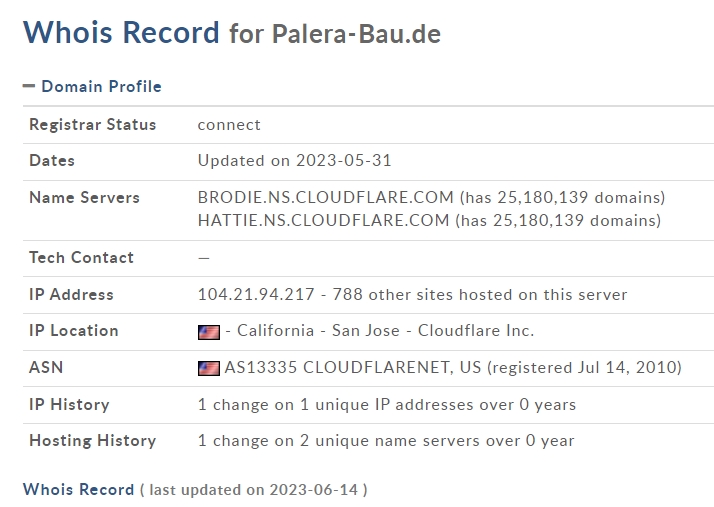This screenshot has height=507, width=714.
Task: Click the connect registrar status value
Action: pyautogui.click(x=229, y=125)
